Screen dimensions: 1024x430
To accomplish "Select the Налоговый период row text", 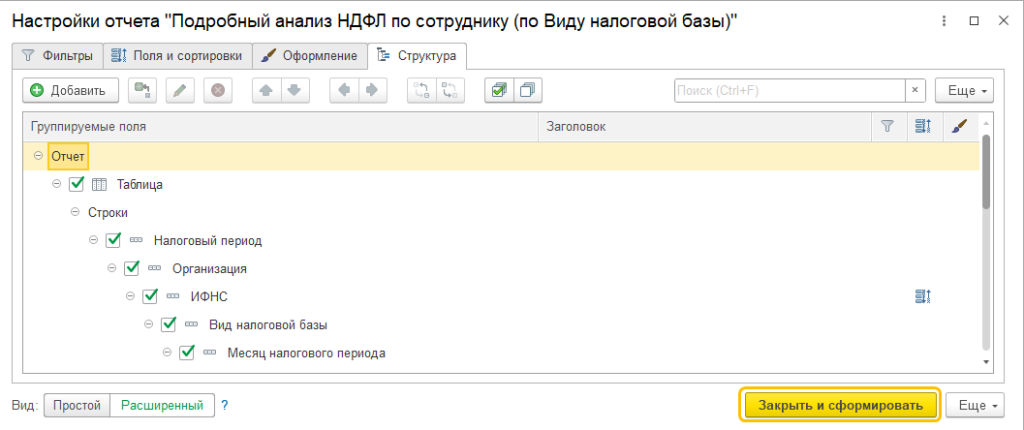I will tap(208, 240).
